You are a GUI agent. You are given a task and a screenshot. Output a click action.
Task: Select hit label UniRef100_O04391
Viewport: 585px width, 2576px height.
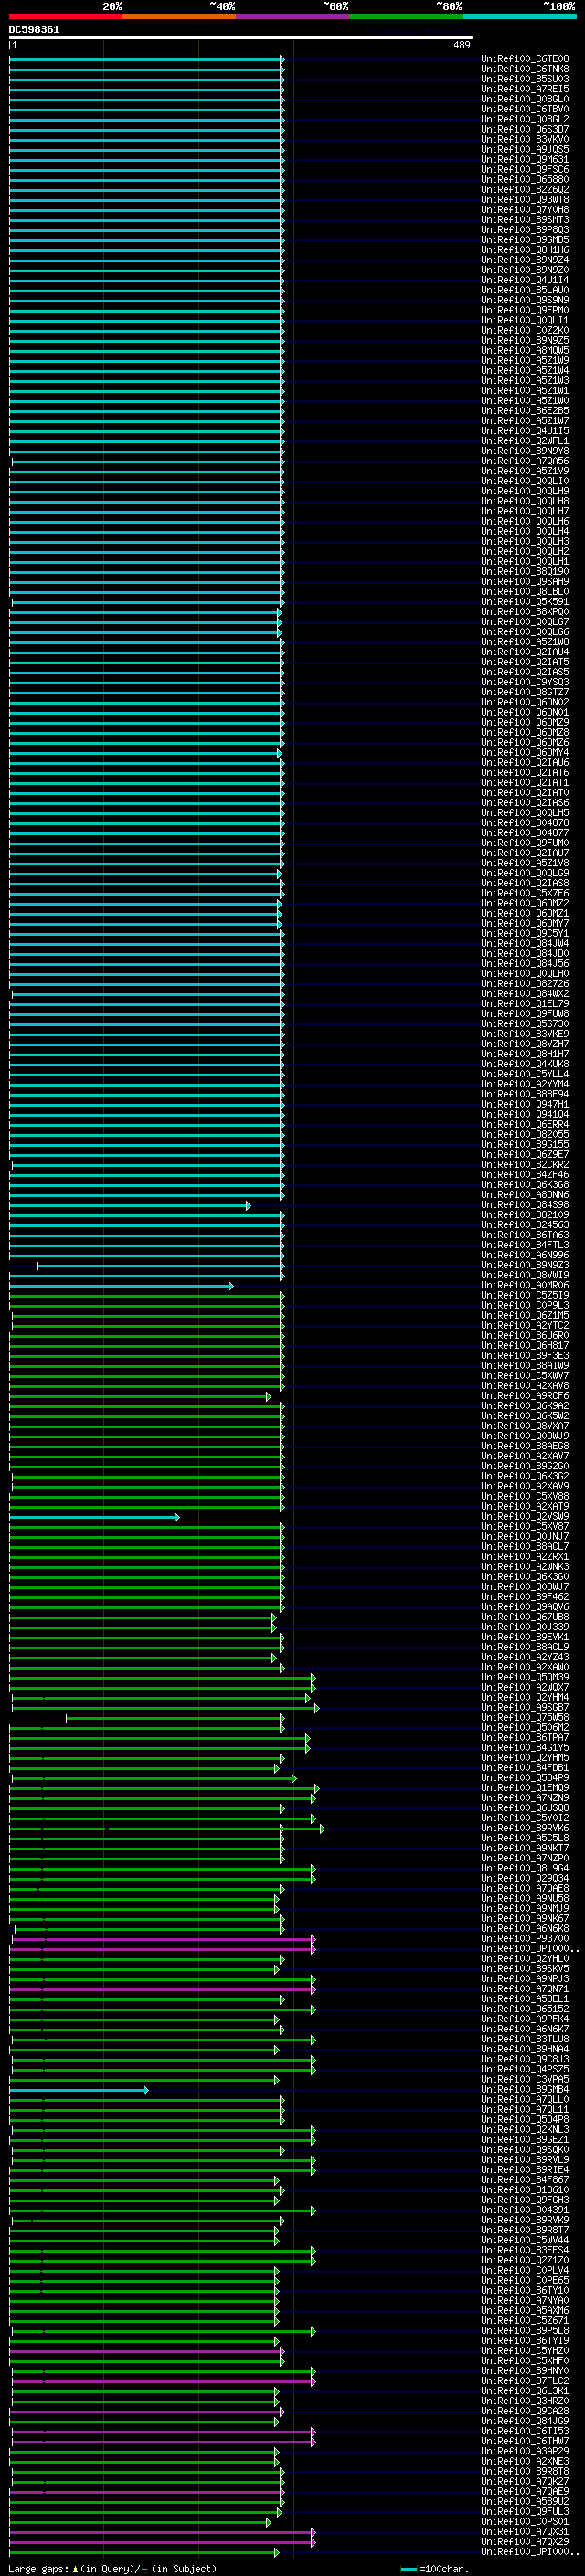(525, 2210)
